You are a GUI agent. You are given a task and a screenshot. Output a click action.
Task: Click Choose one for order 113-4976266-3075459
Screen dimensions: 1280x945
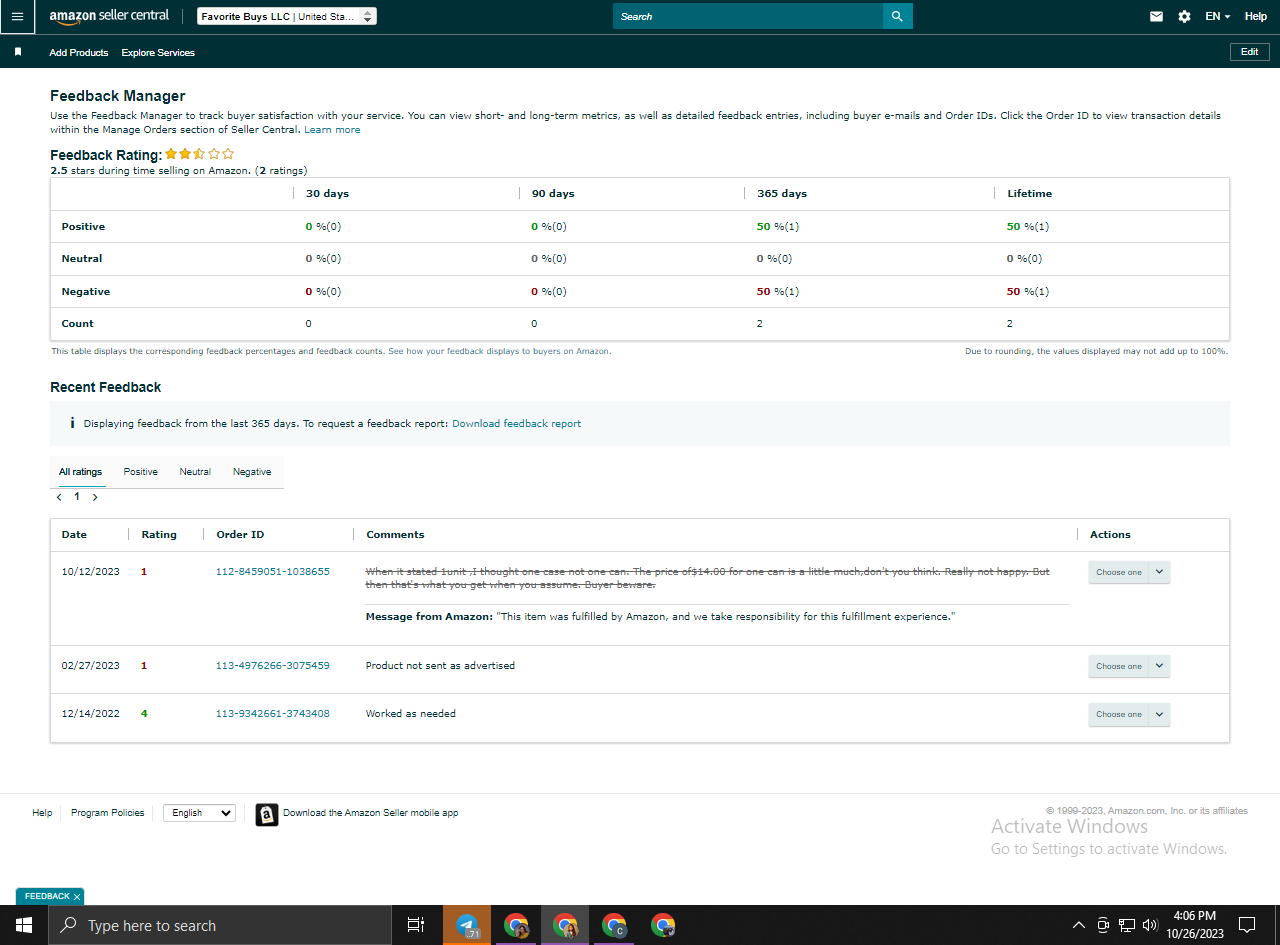click(1119, 666)
